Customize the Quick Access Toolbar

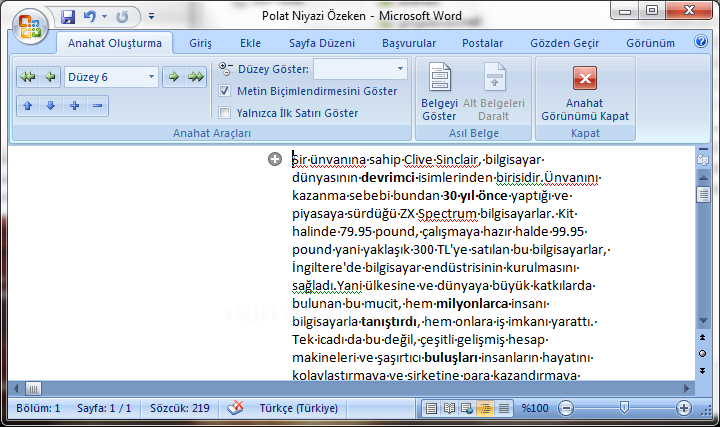click(152, 17)
